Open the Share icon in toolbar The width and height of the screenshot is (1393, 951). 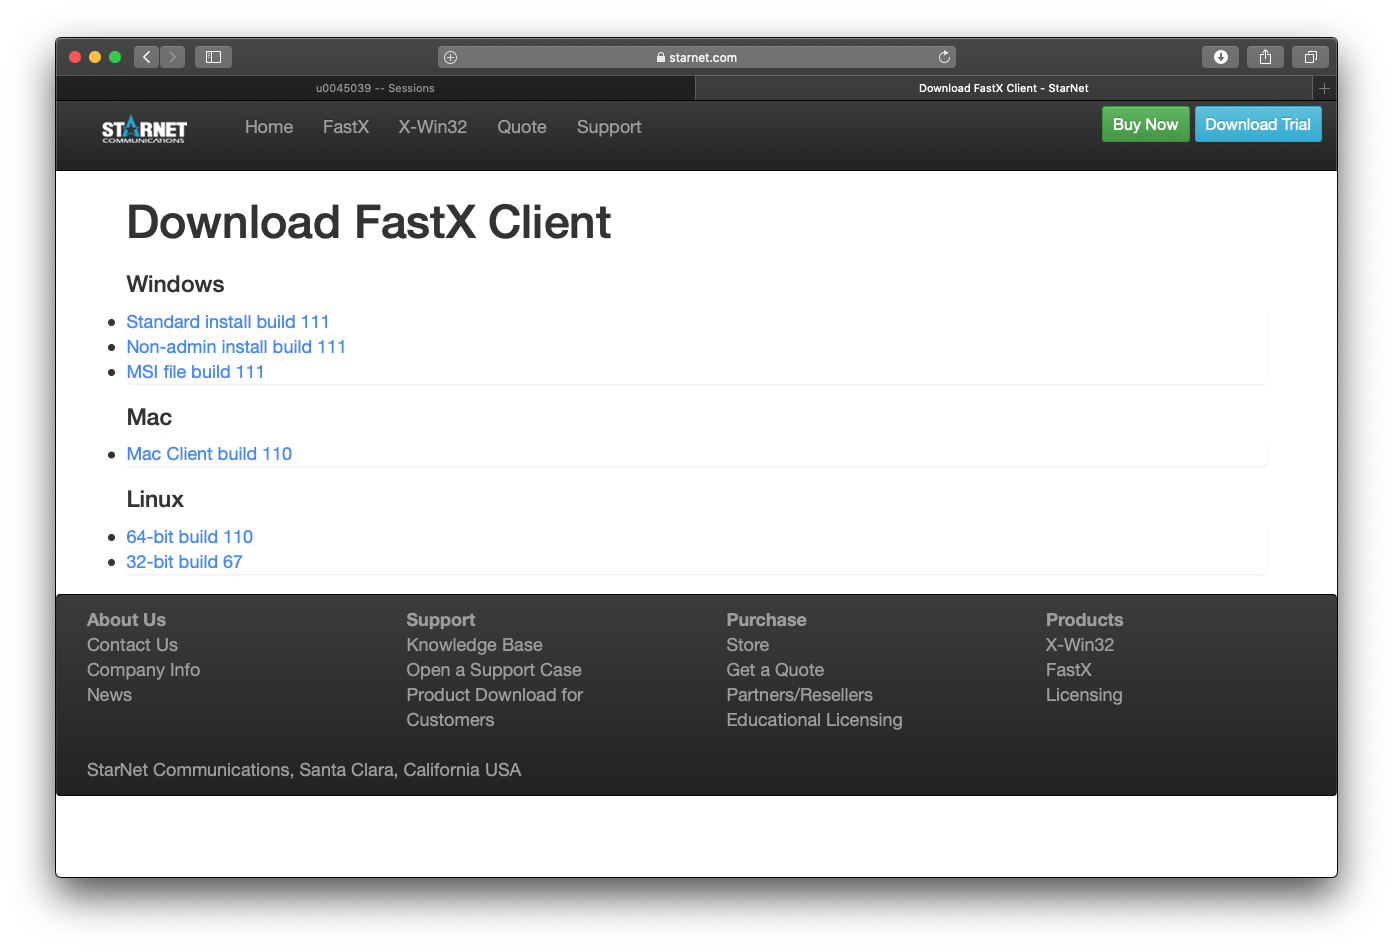point(1265,57)
